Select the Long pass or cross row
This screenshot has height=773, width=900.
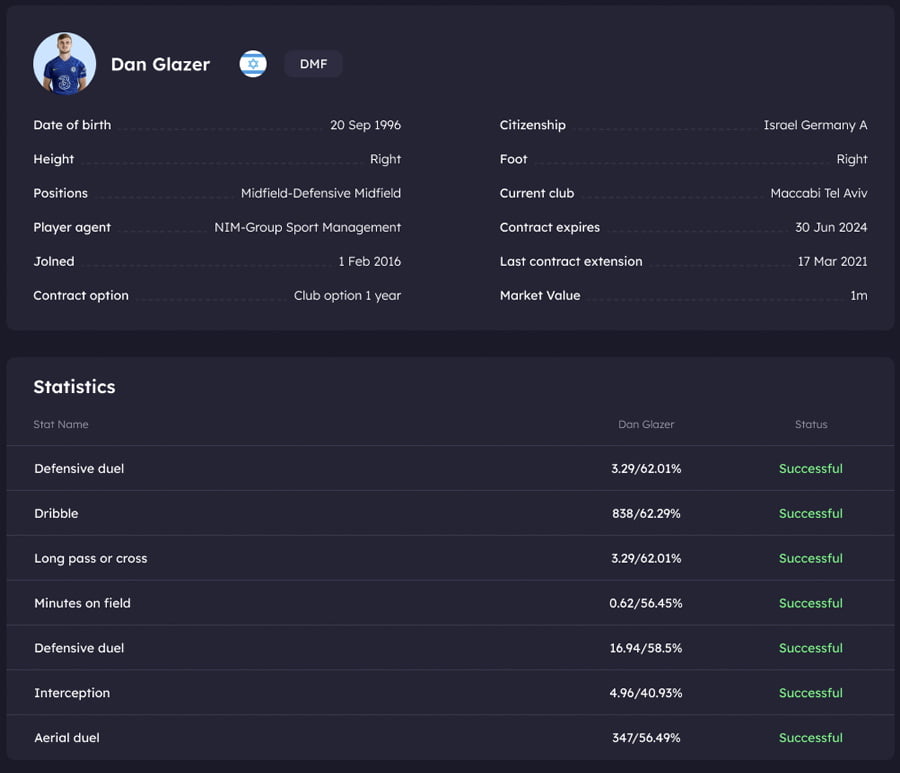[450, 558]
